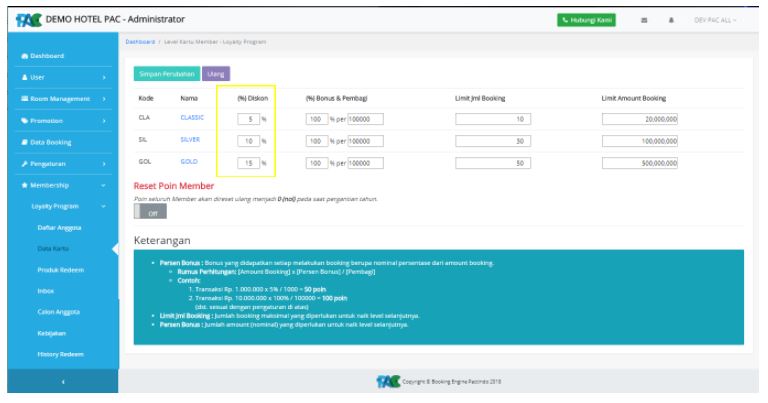Click the Diskon percent field for SILVER

248,141
